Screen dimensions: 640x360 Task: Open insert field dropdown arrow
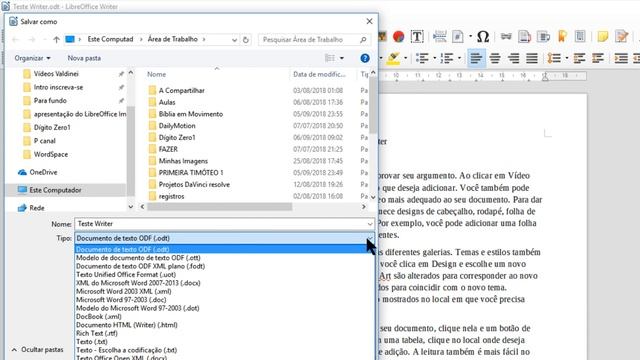(x=470, y=37)
